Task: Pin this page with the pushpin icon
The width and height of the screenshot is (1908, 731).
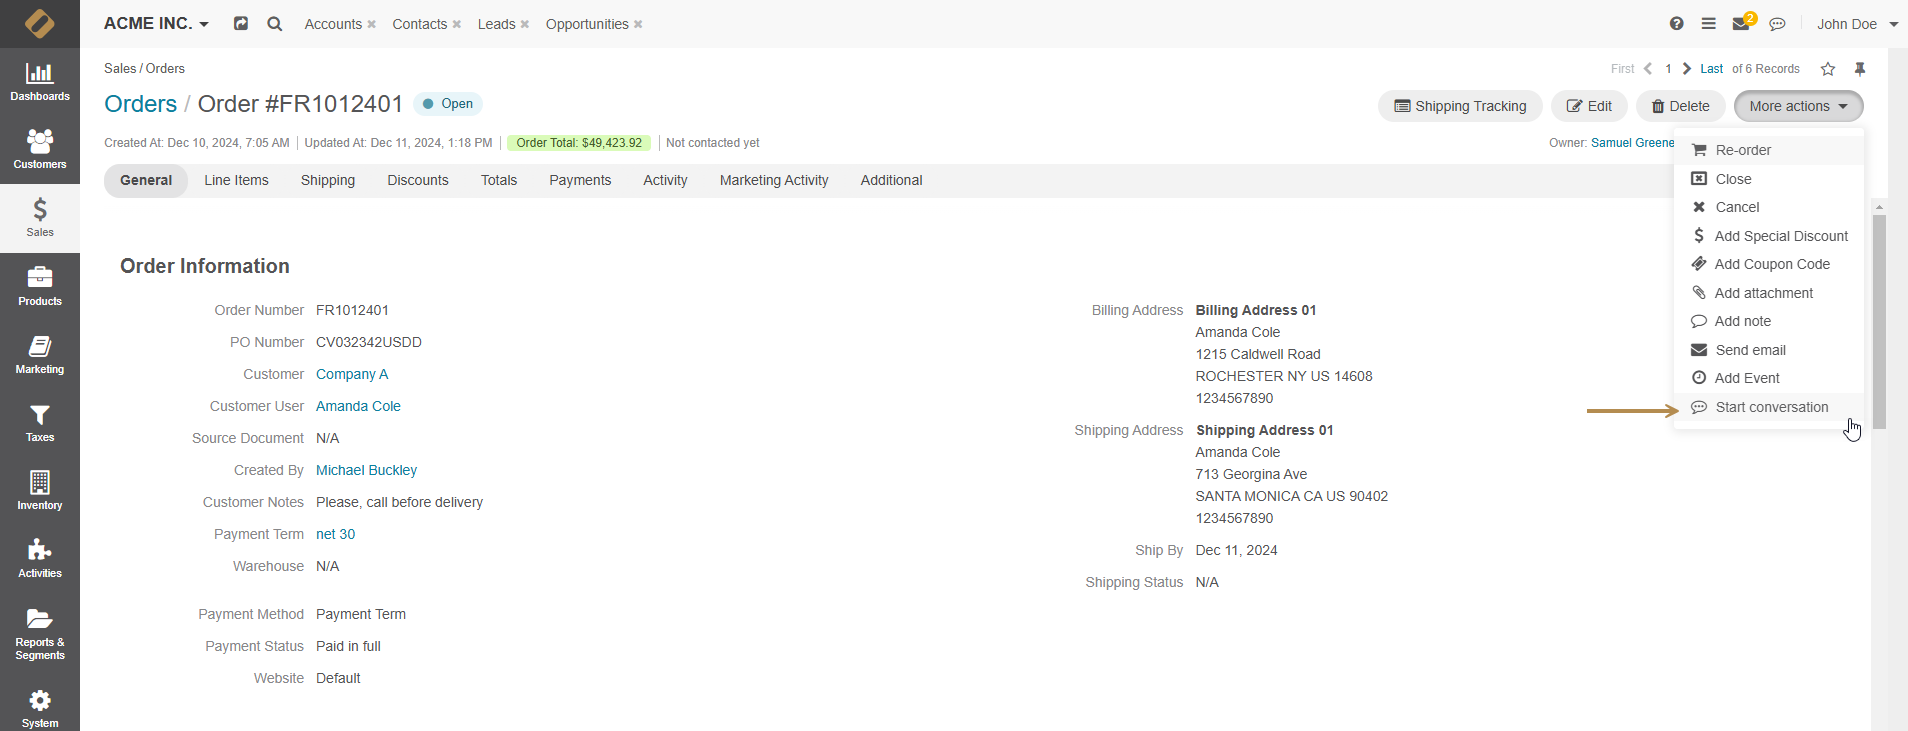Action: (1860, 69)
